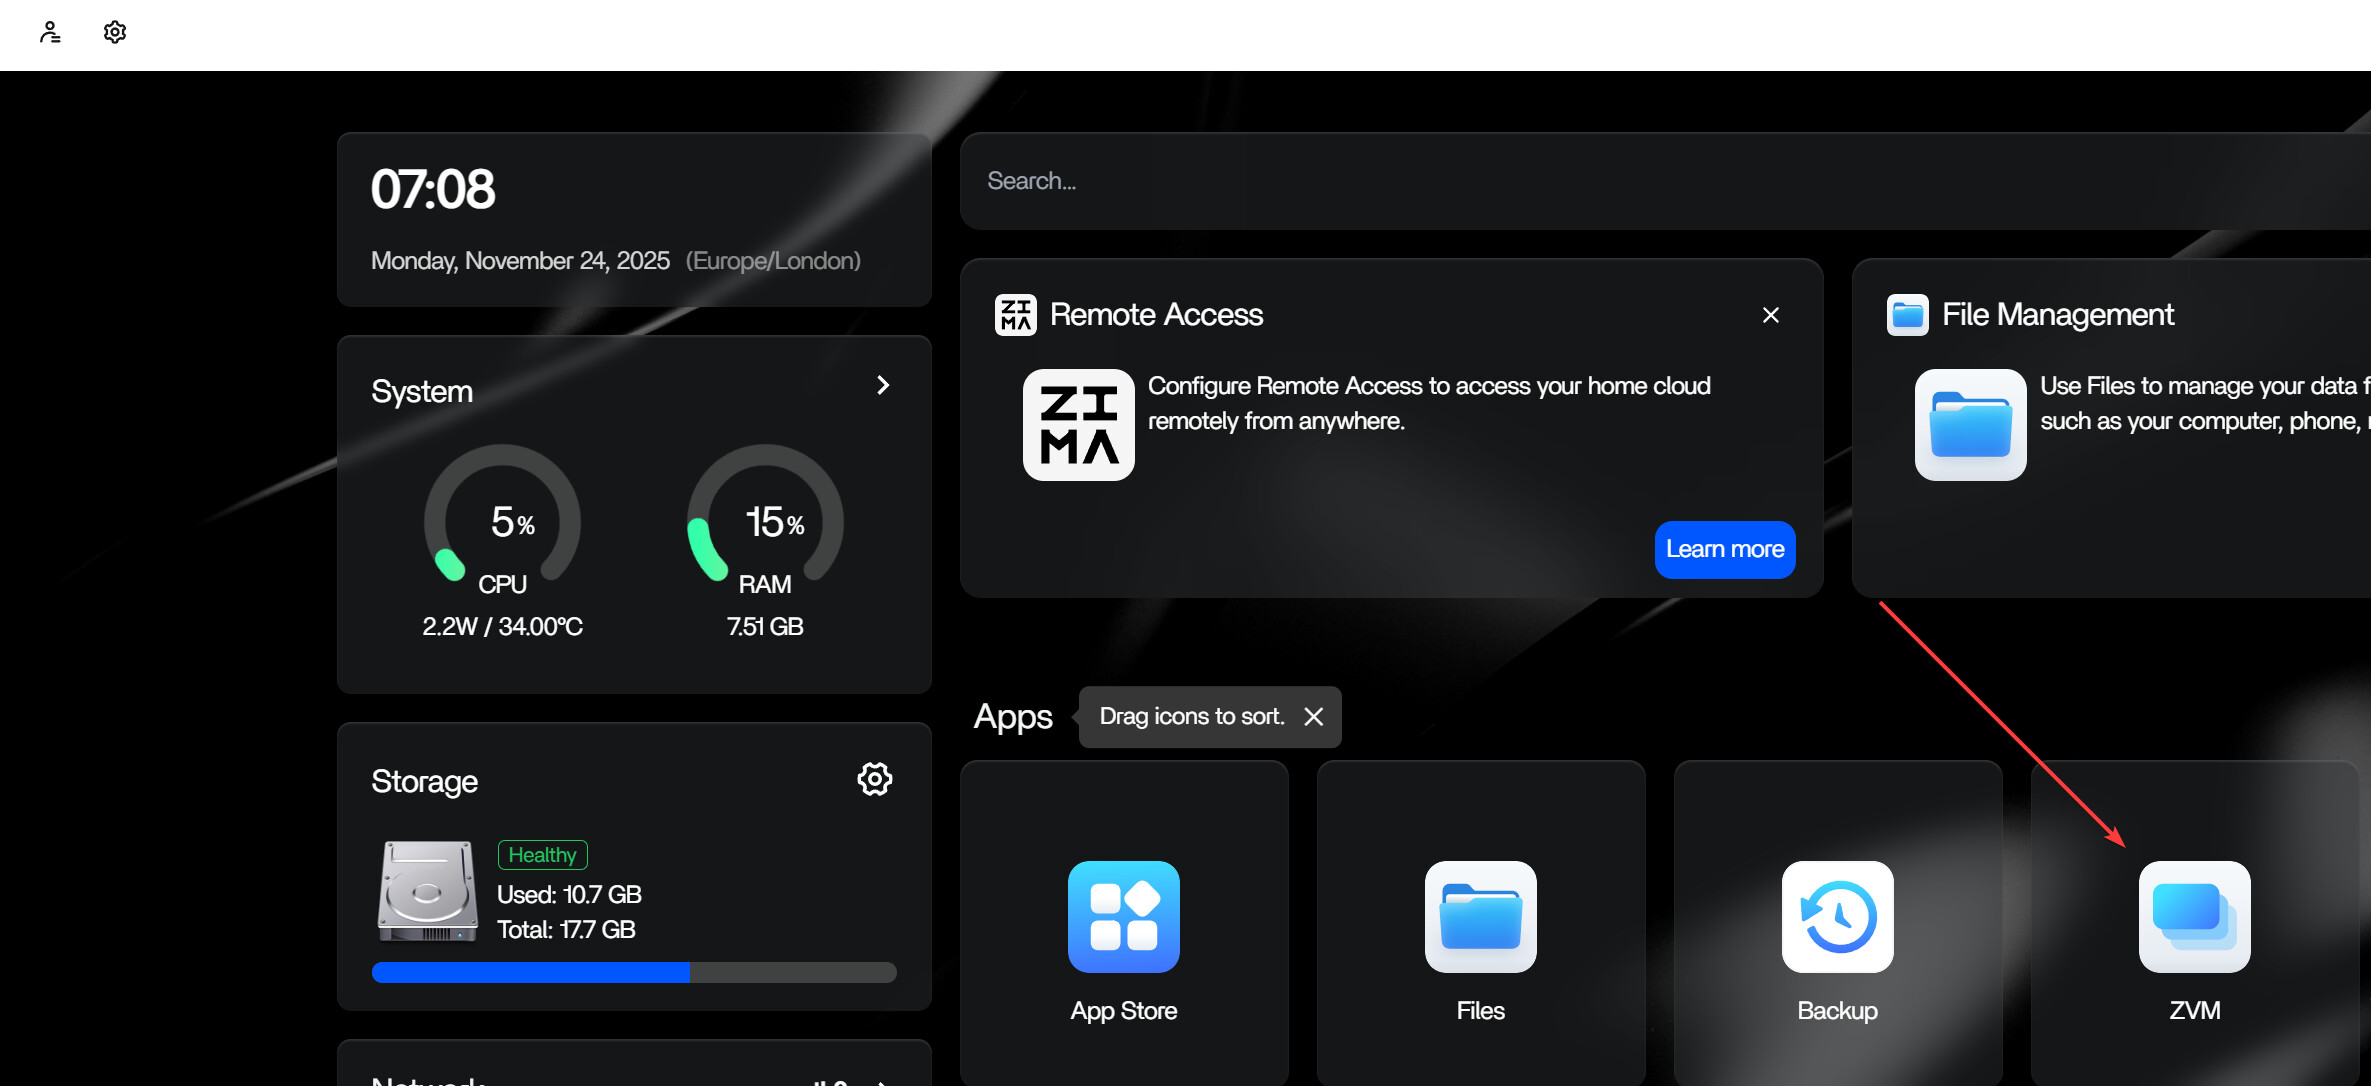Open the Files app
This screenshot has width=2371, height=1086.
pos(1480,917)
